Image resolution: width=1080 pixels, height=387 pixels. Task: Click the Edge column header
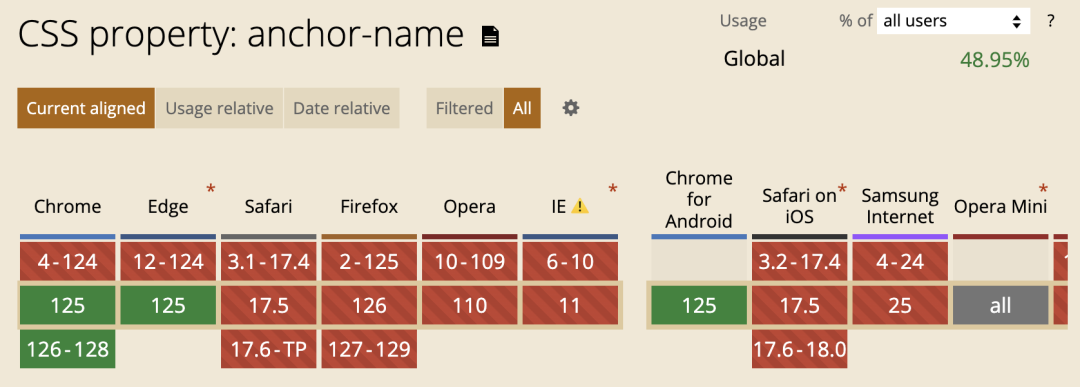tap(168, 207)
